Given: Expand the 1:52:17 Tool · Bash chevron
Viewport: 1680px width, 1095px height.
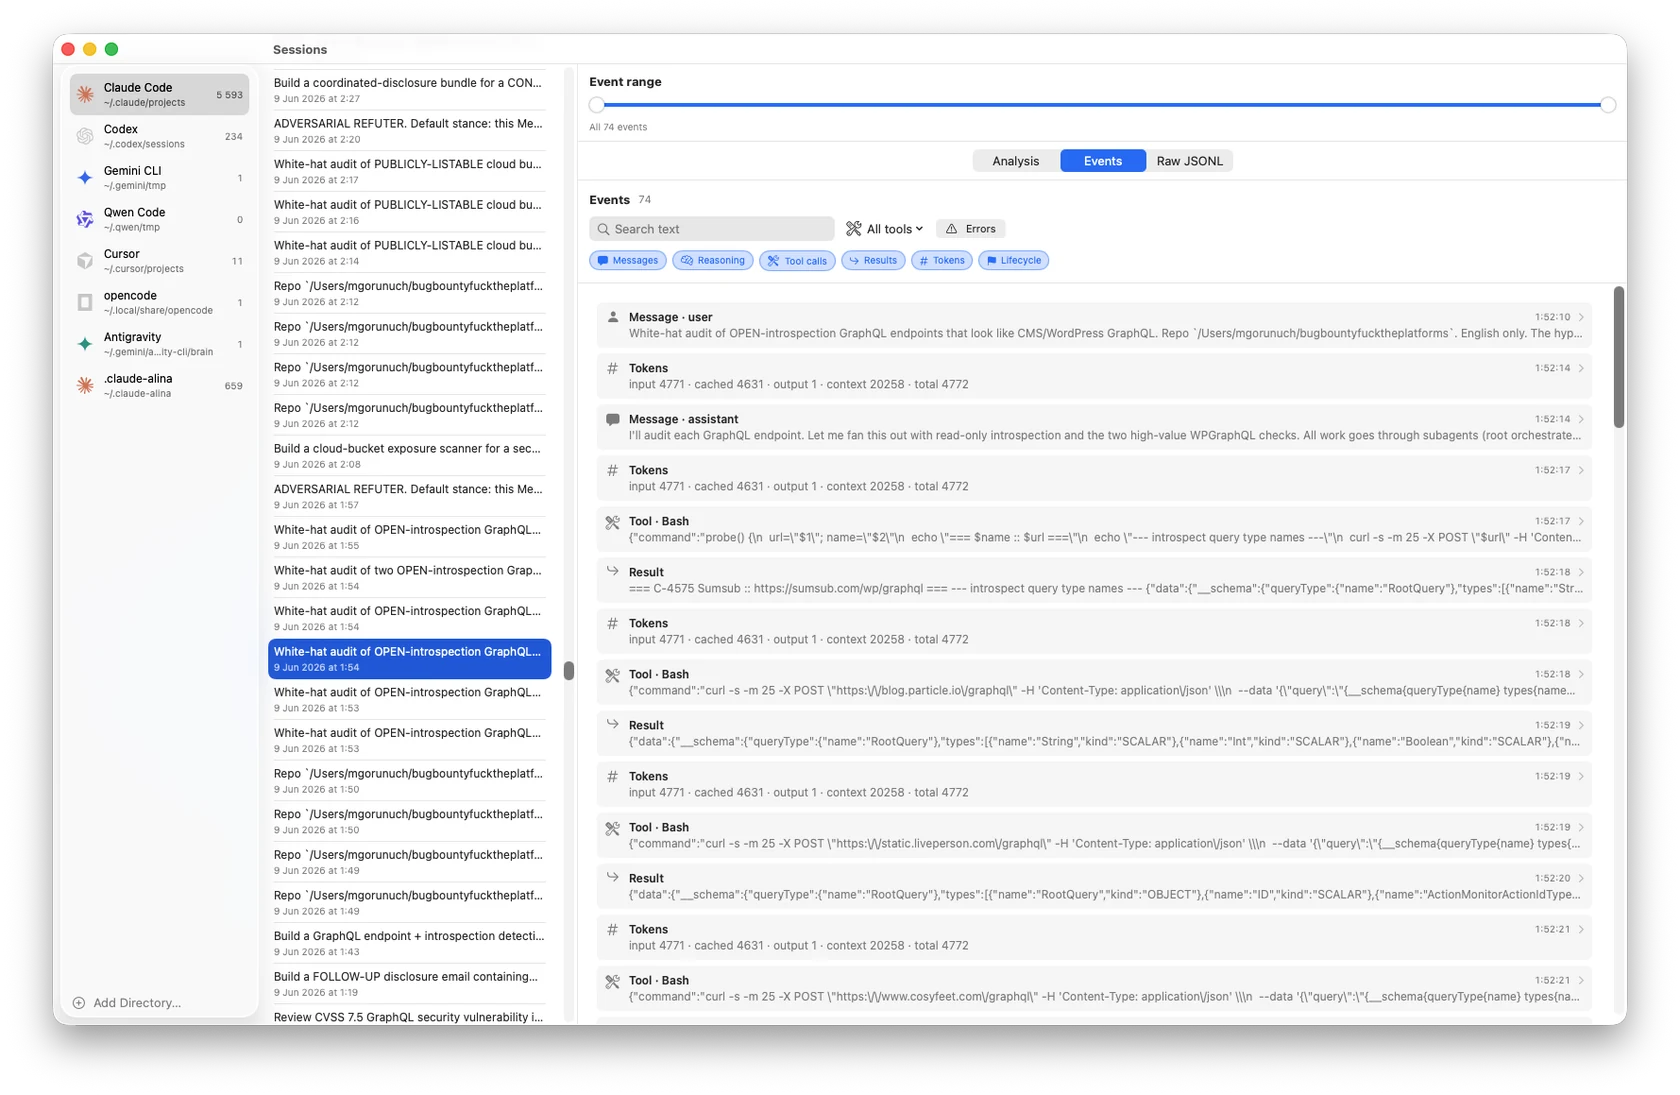Looking at the screenshot, I should click(1581, 521).
